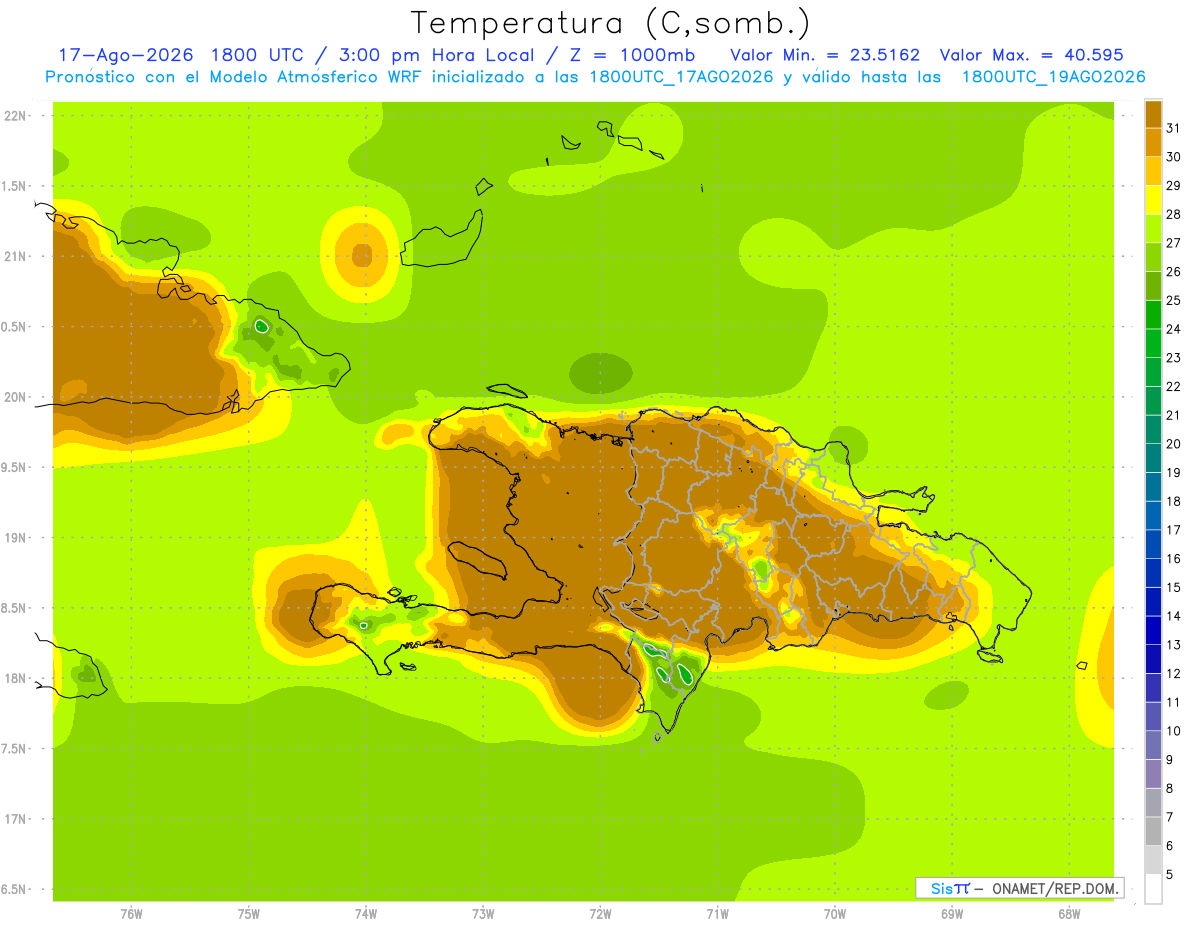The height and width of the screenshot is (927, 1200).
Task: Click the legend value 28
Action: click(1173, 214)
